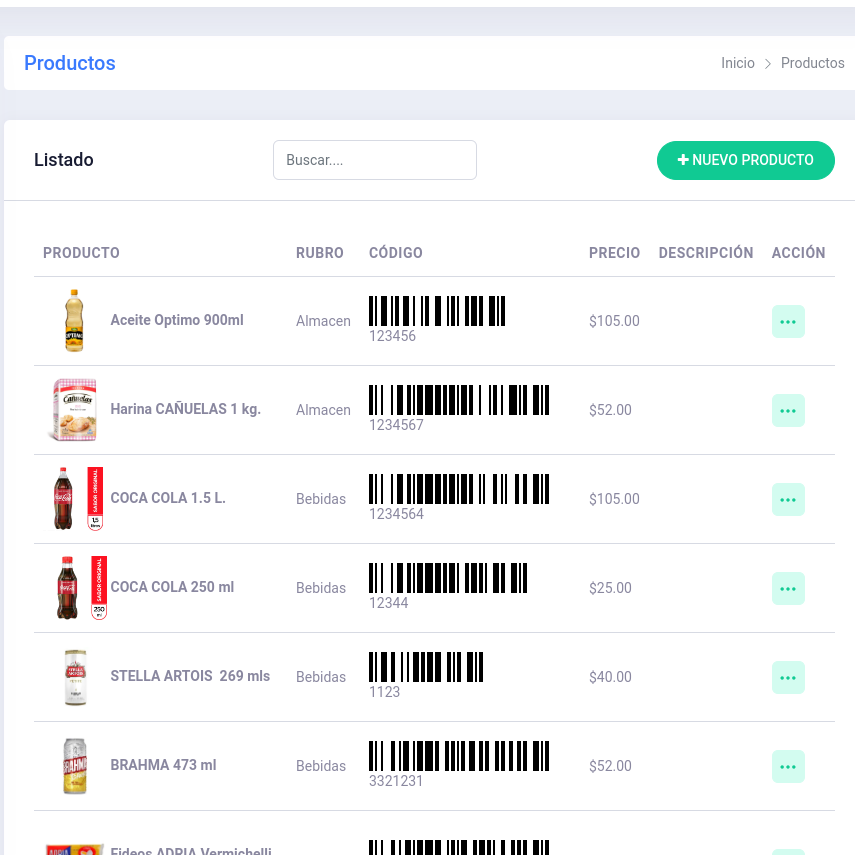Viewport: 855px width, 855px height.
Task: Focus the Buscar search field
Action: (x=374, y=160)
